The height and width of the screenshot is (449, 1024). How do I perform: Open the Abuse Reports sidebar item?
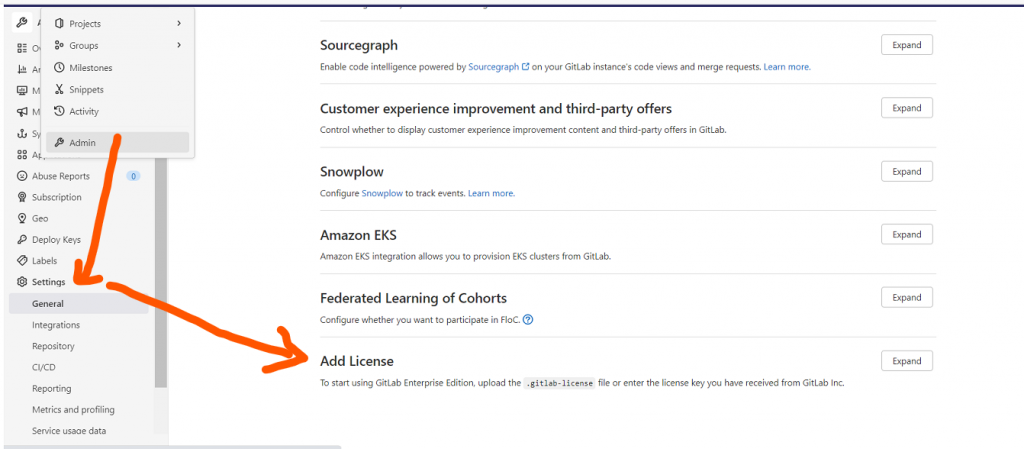pyautogui.click(x=60, y=176)
